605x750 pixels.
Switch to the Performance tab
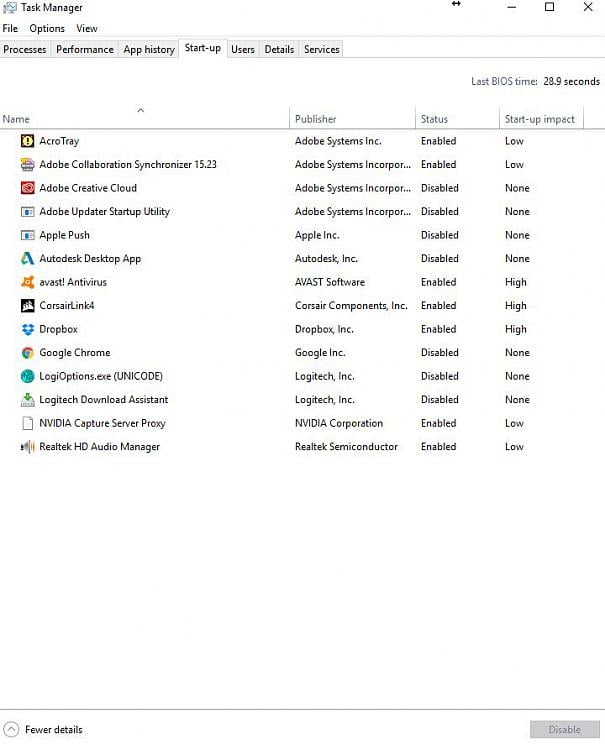[x=85, y=49]
